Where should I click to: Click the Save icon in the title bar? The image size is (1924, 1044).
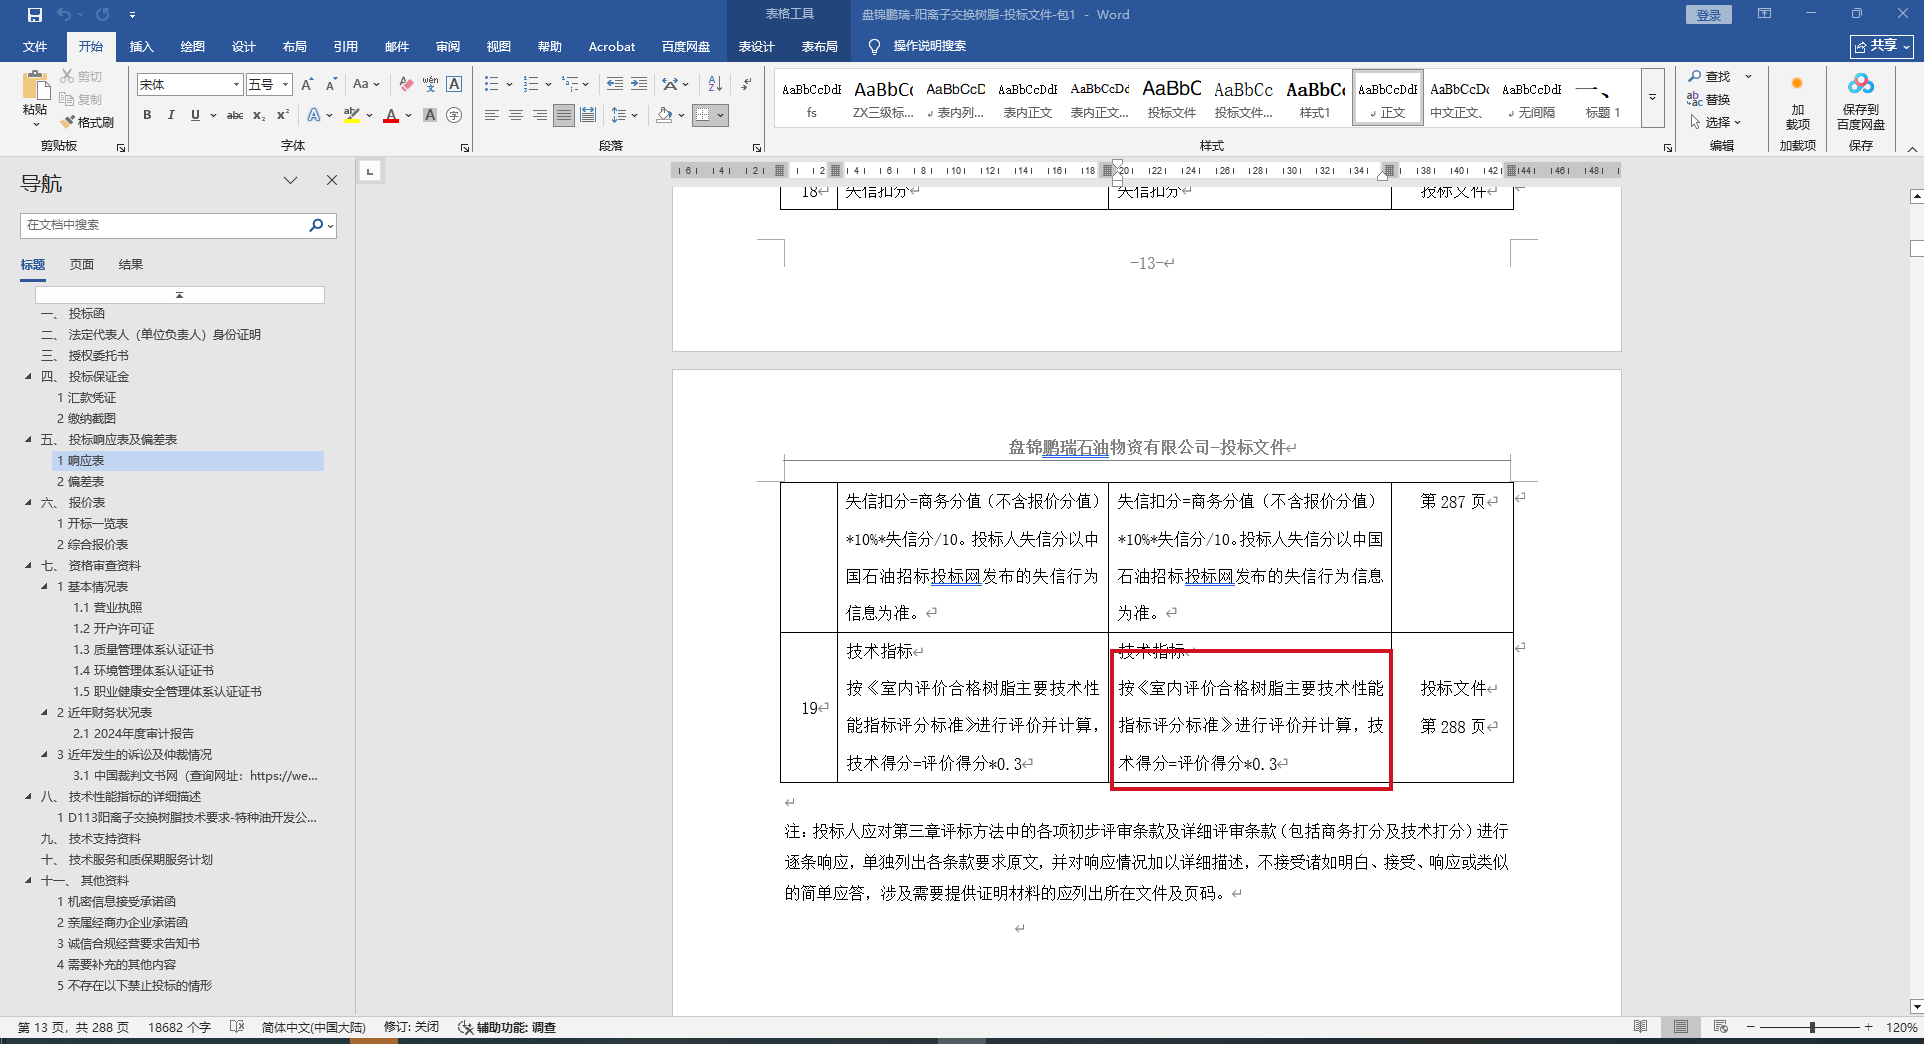35,15
